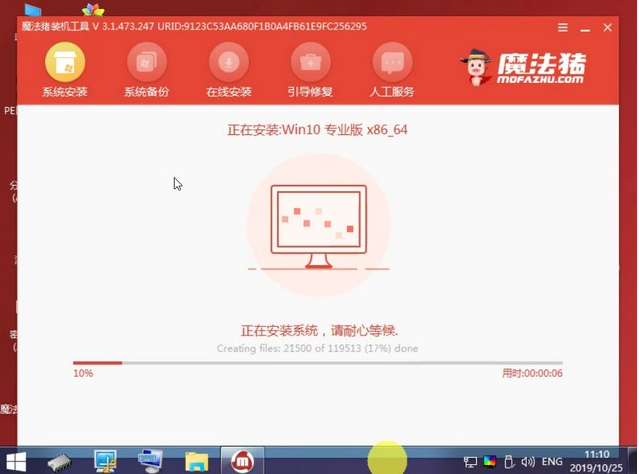The height and width of the screenshot is (474, 639).
Task: Click the USB device tray icon
Action: (x=509, y=462)
